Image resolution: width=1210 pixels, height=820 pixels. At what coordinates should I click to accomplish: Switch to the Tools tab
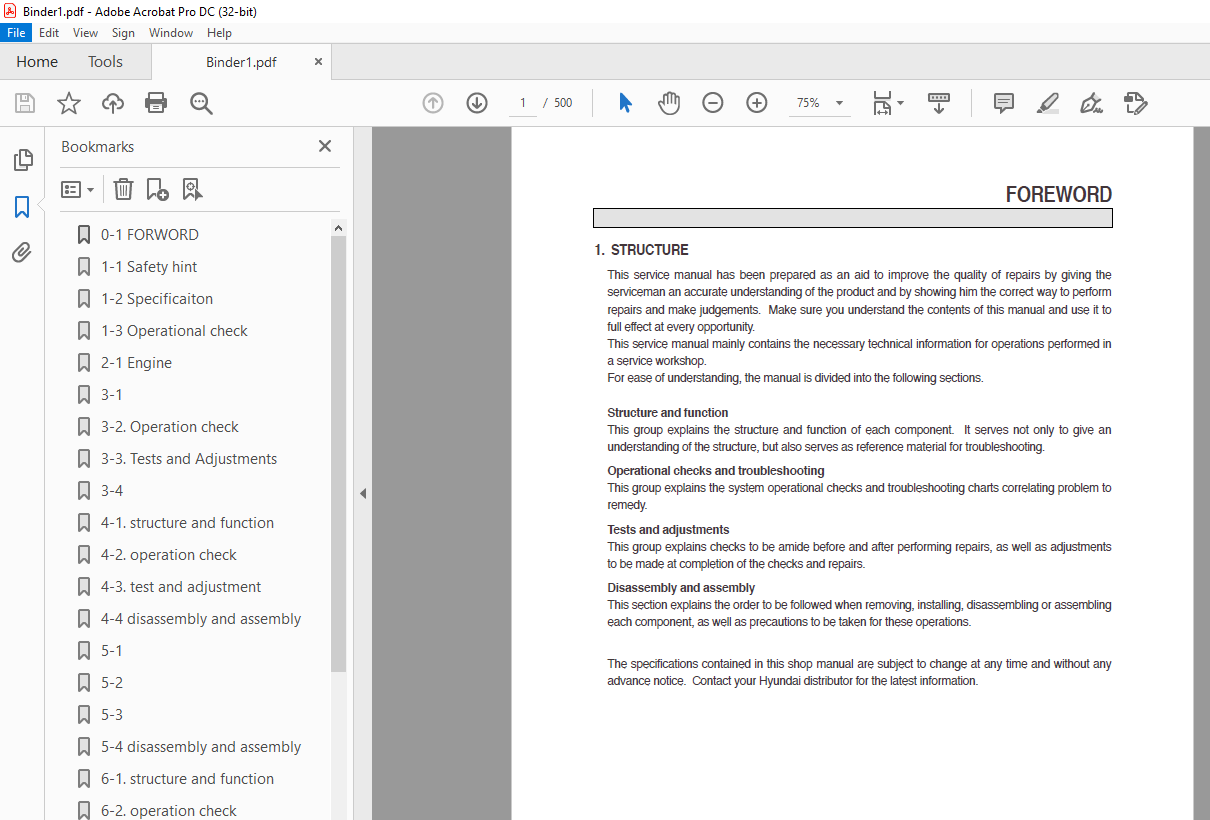tap(105, 62)
